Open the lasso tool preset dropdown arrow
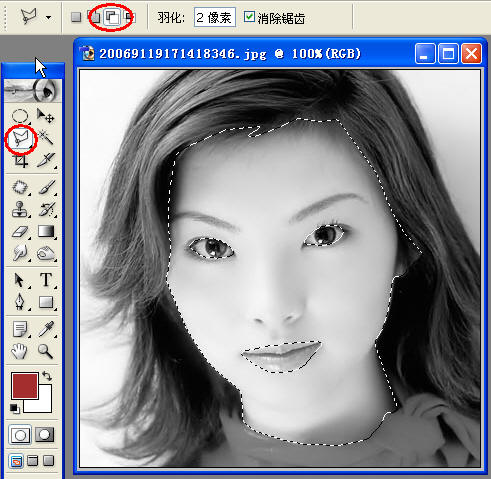This screenshot has height=479, width=491. [x=49, y=17]
